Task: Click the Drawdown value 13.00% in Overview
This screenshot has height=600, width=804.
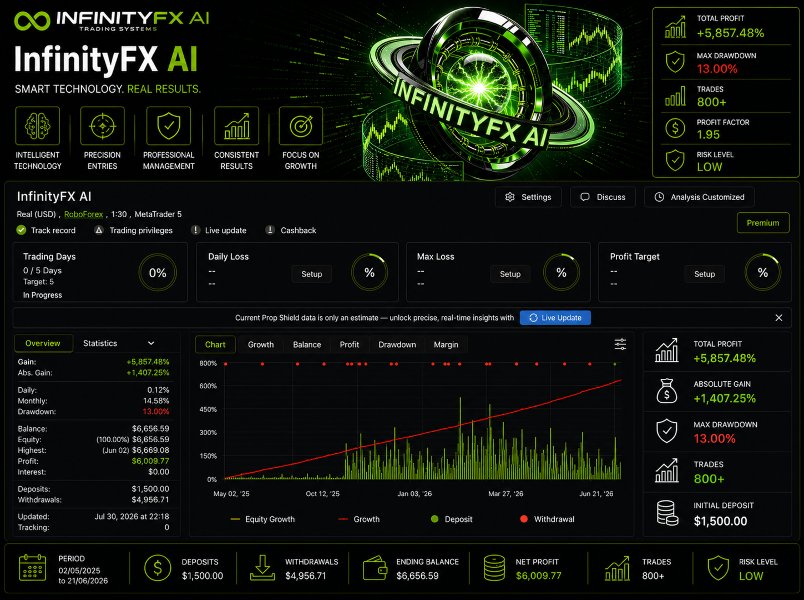Action: [156, 412]
